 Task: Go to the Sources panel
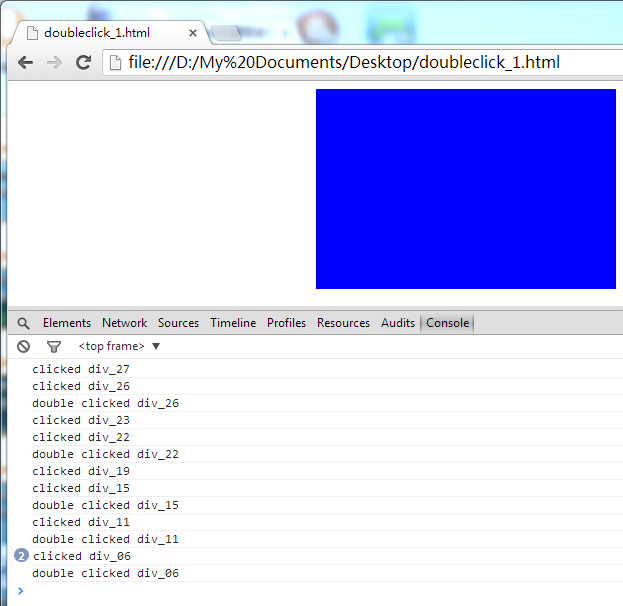(178, 323)
